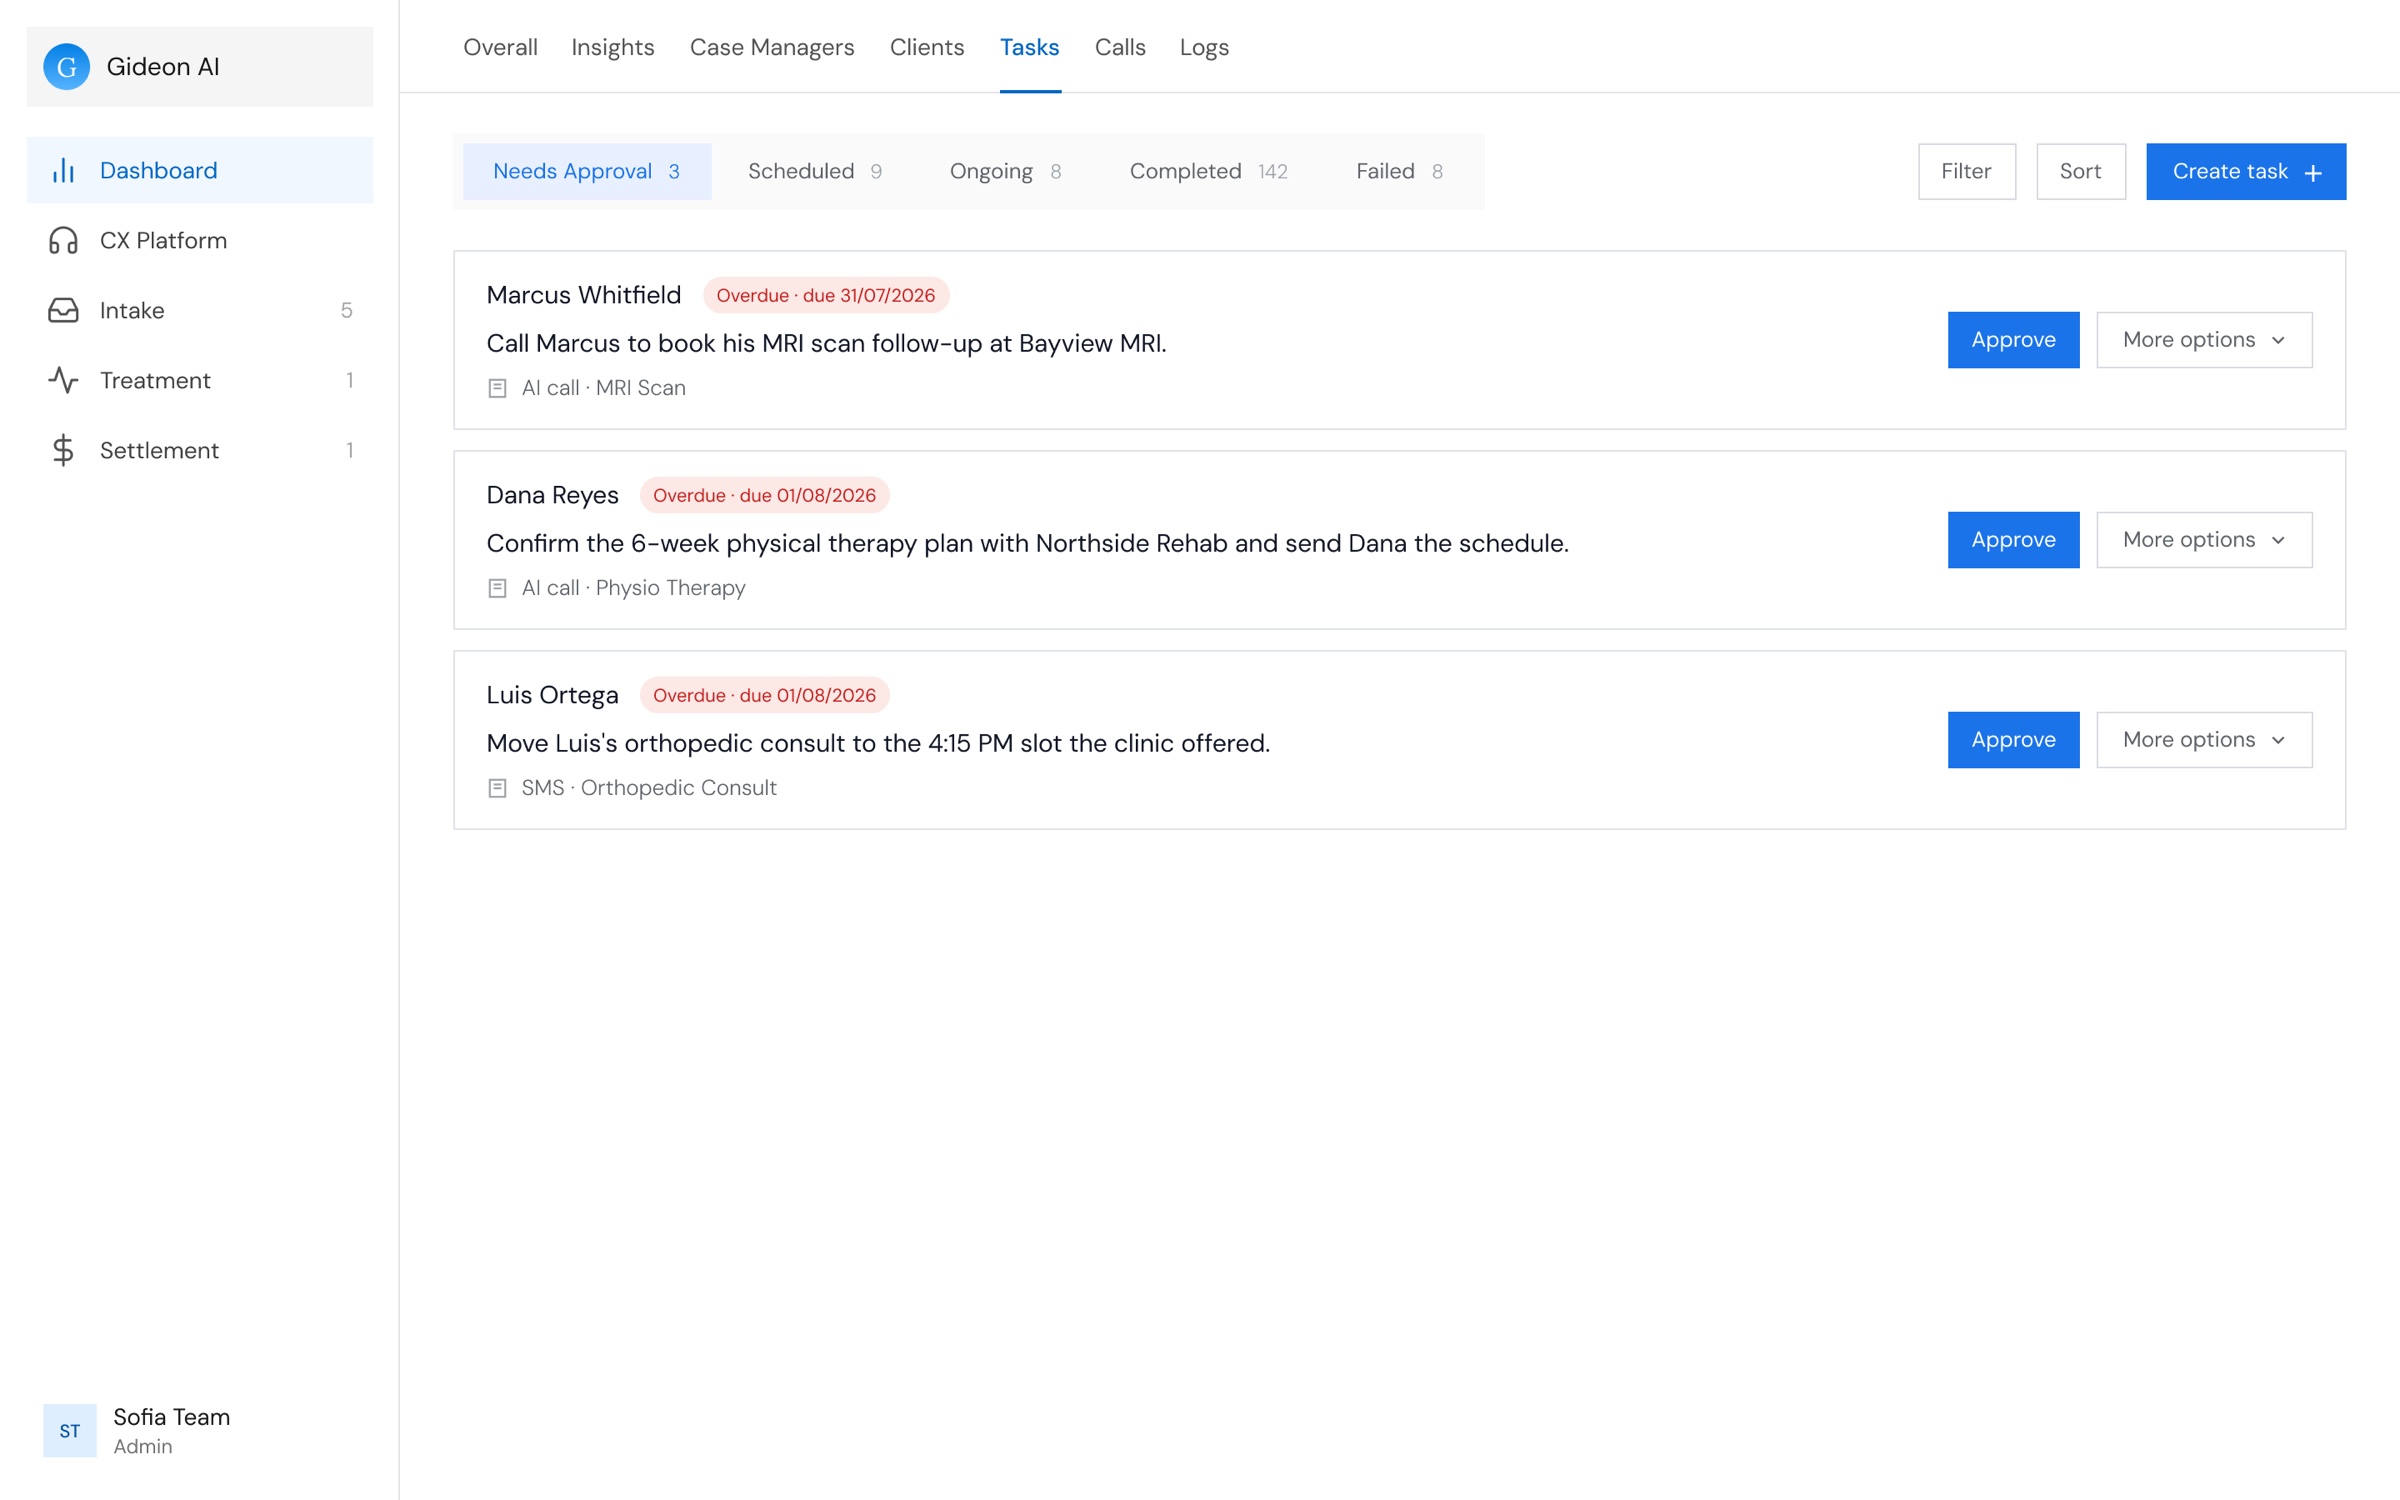Viewport: 2400px width, 1500px height.
Task: Switch to the Overall tab
Action: pos(500,47)
